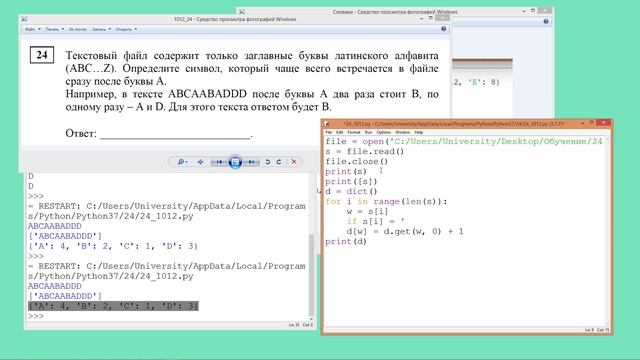The width and height of the screenshot is (640, 360).
Task: Minimize the Словари photo viewer window
Action: (524, 11)
